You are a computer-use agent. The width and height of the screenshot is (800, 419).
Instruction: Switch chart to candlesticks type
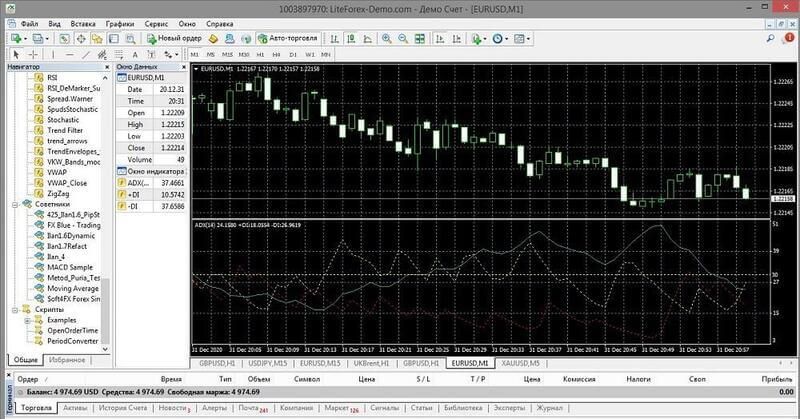(351, 38)
